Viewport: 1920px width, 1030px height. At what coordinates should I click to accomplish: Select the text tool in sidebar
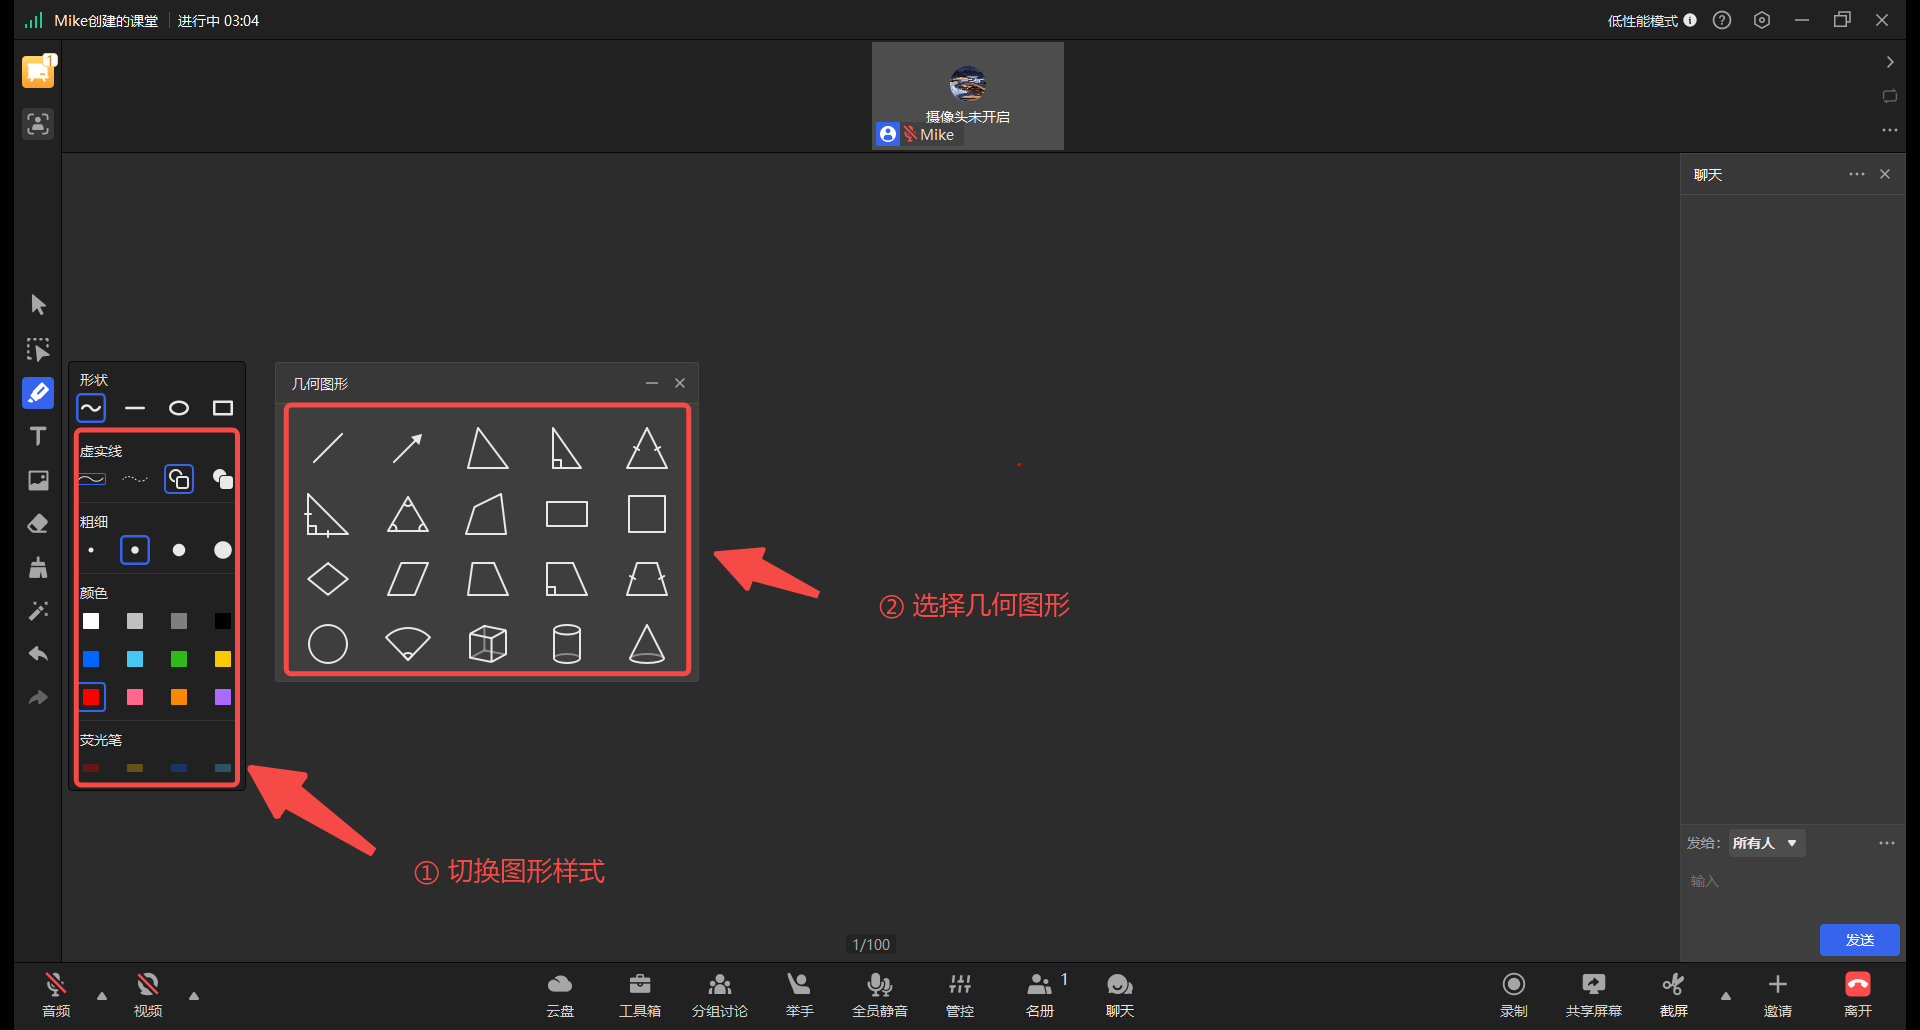38,436
